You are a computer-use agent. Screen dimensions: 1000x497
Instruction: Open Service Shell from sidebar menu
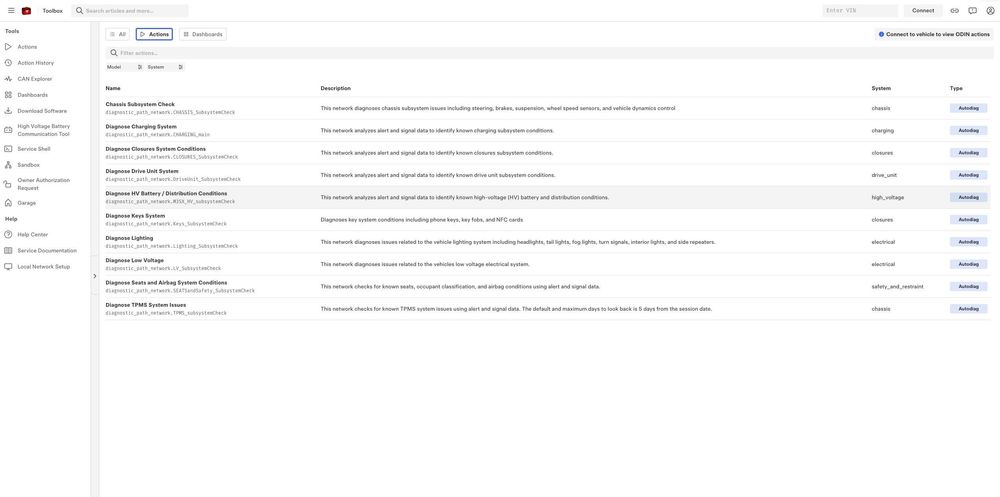point(34,149)
